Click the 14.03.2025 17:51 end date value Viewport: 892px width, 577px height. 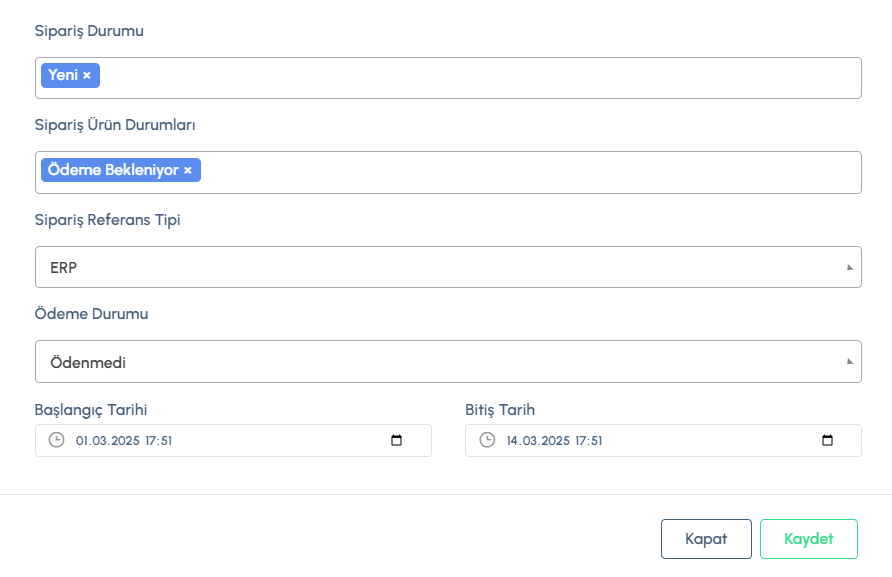coord(554,440)
